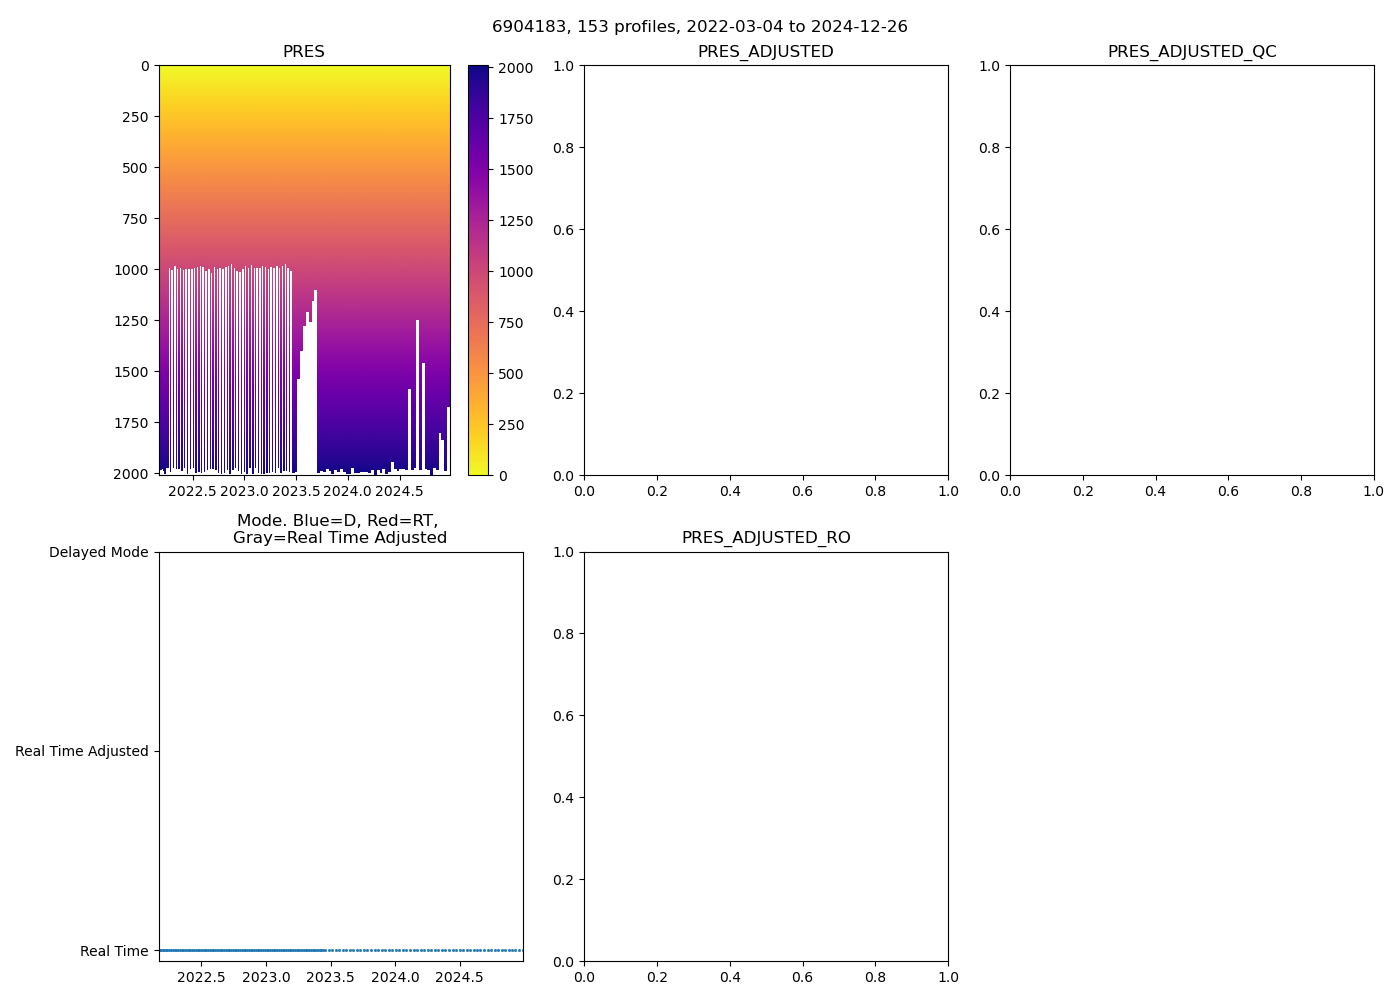This screenshot has width=1400, height=1000.
Task: Click the colorbar's 500 tick label
Action: [x=511, y=374]
